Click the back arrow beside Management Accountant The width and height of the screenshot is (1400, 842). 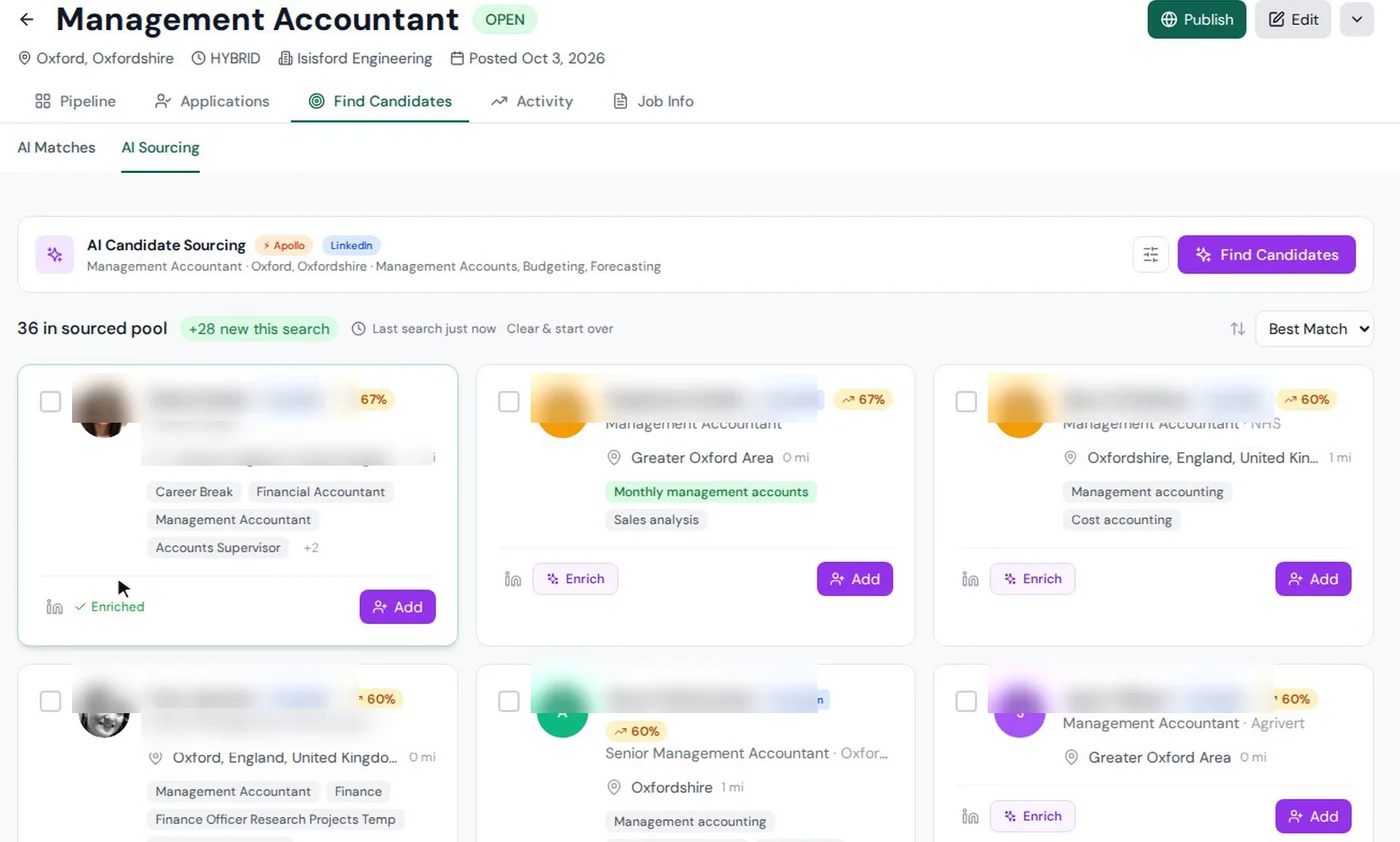(x=26, y=19)
